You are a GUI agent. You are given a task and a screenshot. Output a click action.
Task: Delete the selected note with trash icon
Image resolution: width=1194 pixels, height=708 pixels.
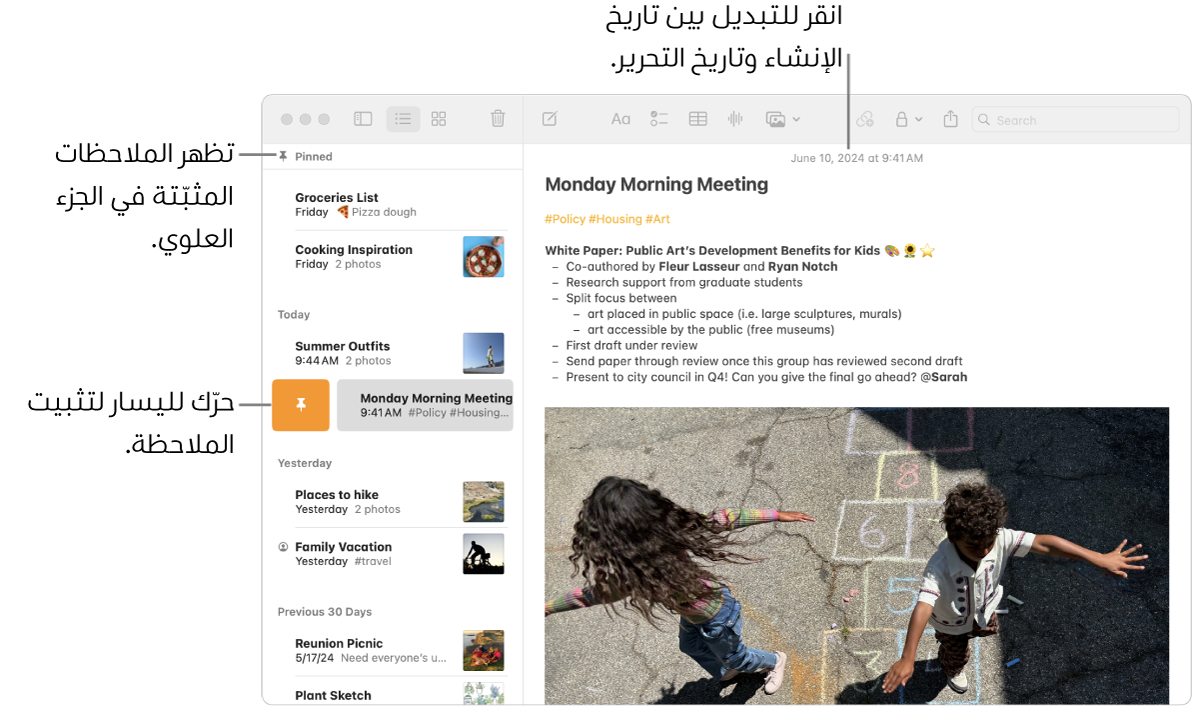pos(498,119)
